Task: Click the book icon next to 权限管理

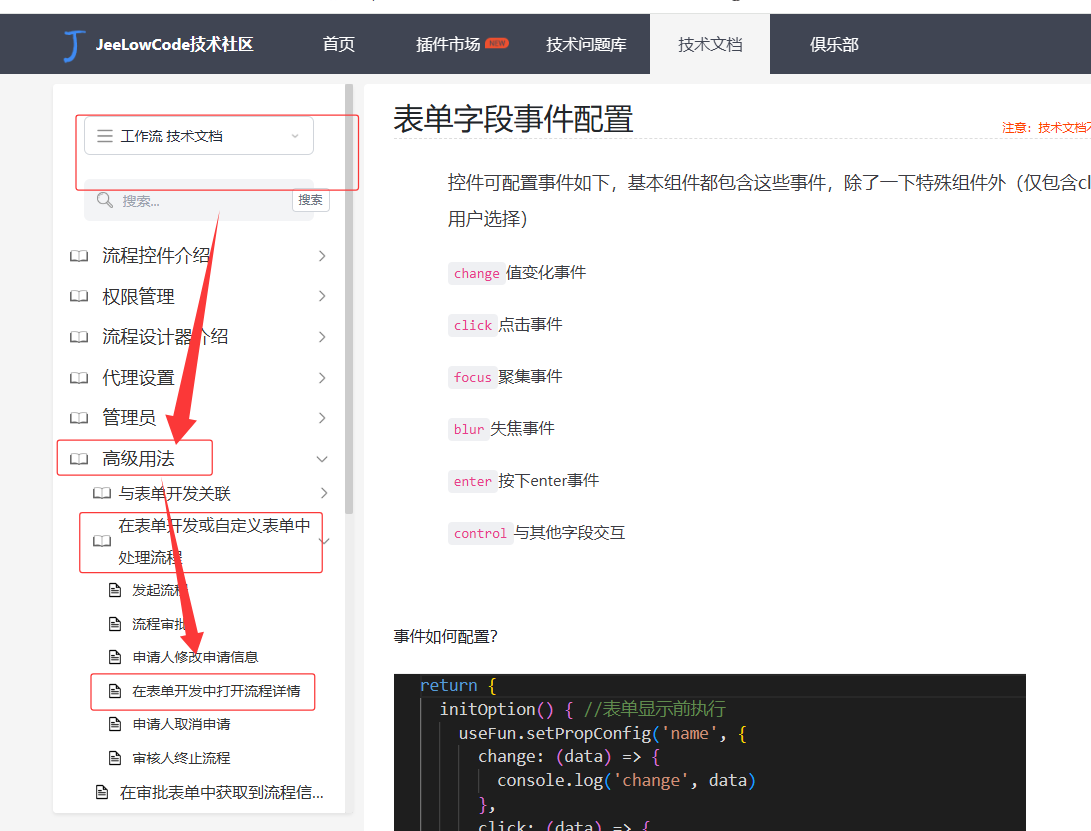Action: 79,297
